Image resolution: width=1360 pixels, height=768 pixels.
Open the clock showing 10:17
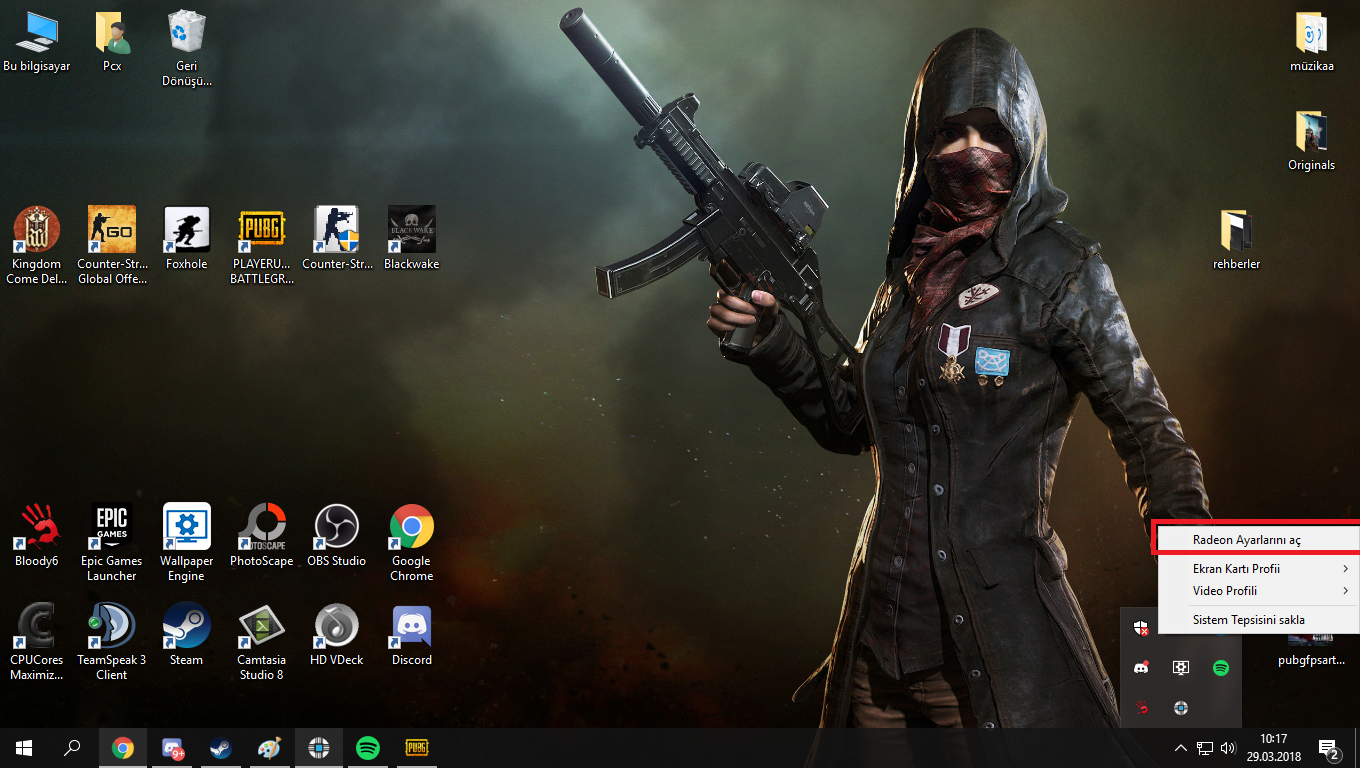(1273, 748)
